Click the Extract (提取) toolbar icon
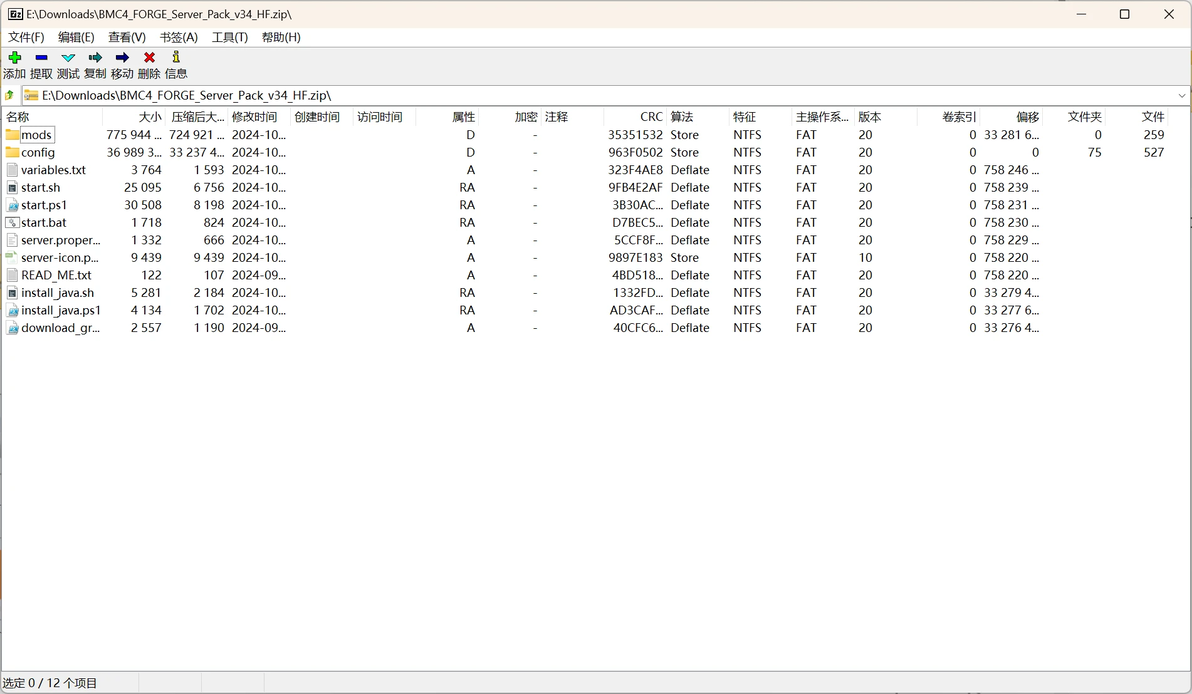Image resolution: width=1192 pixels, height=694 pixels. (41, 58)
